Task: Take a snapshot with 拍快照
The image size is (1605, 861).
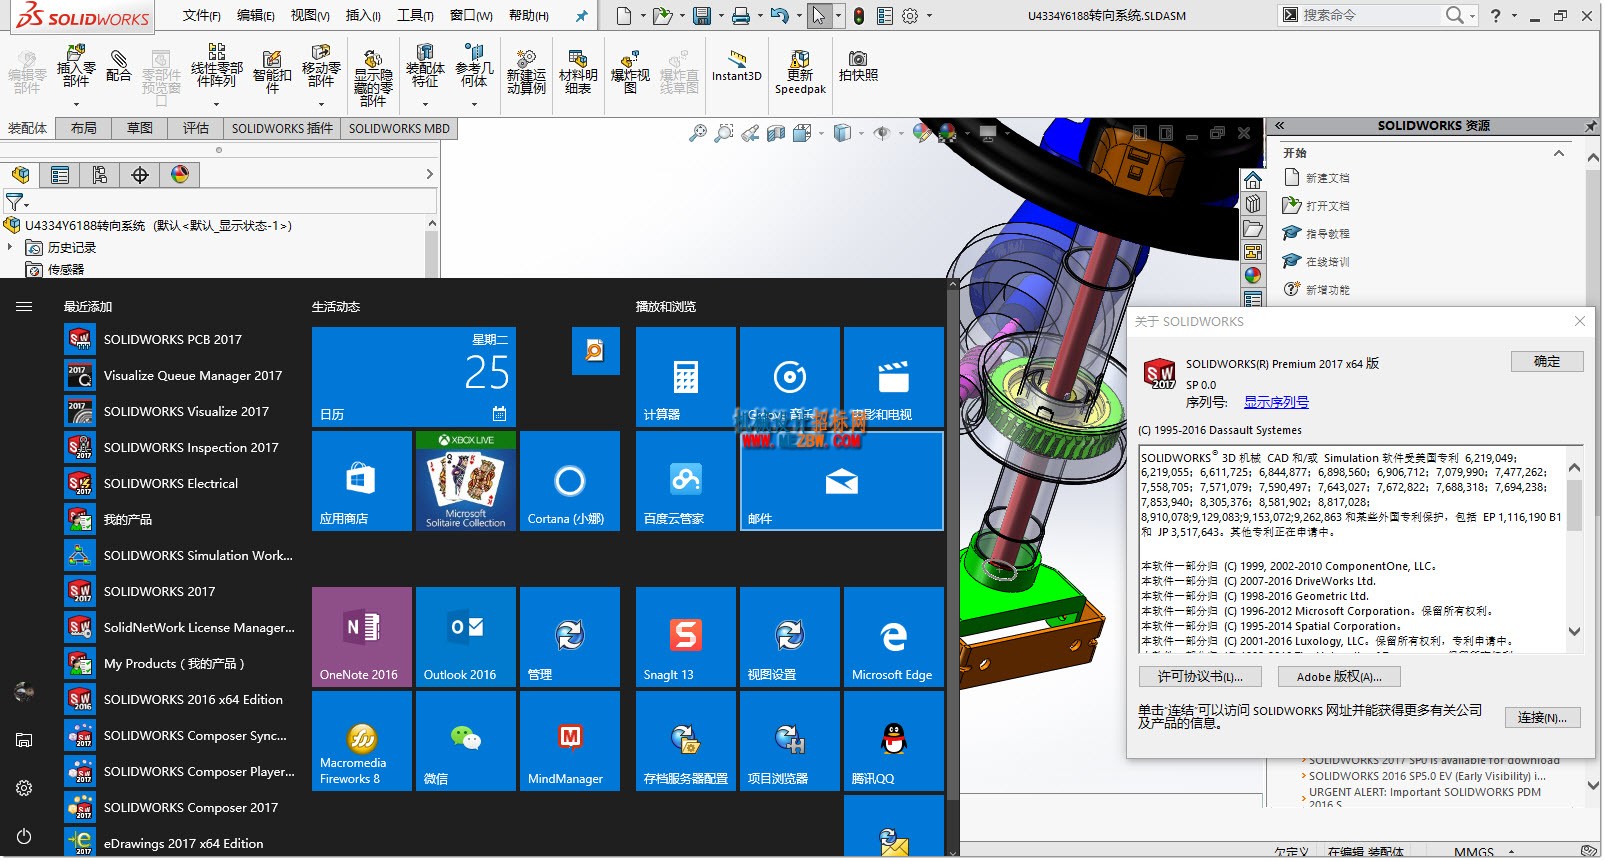Action: coord(858,66)
